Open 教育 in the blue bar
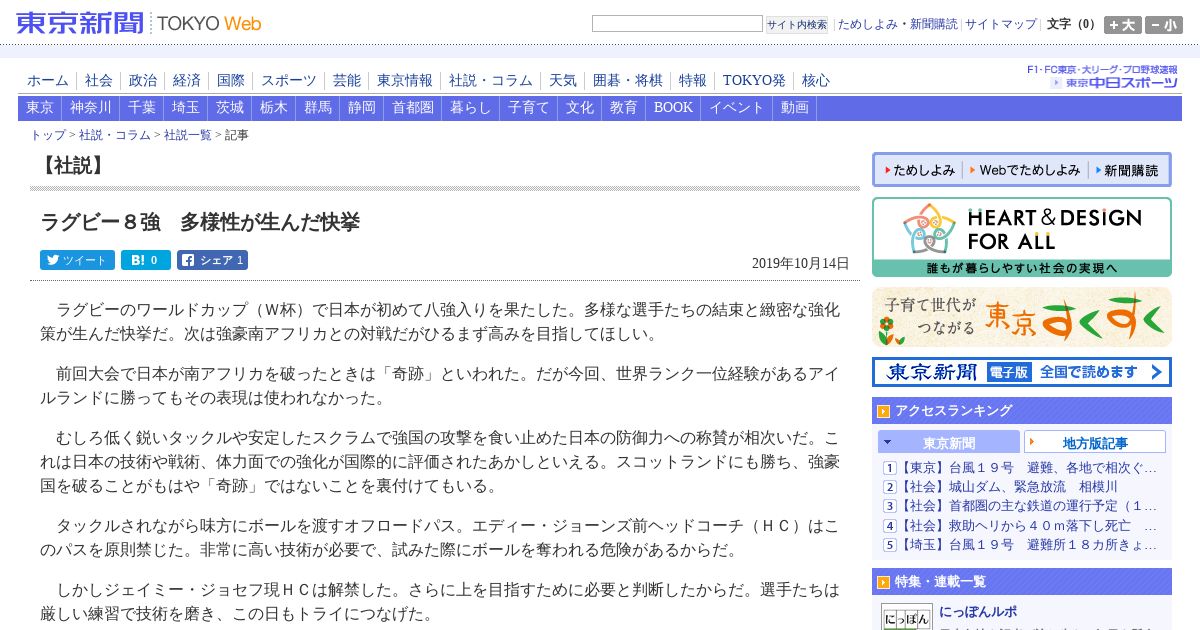 click(x=624, y=108)
